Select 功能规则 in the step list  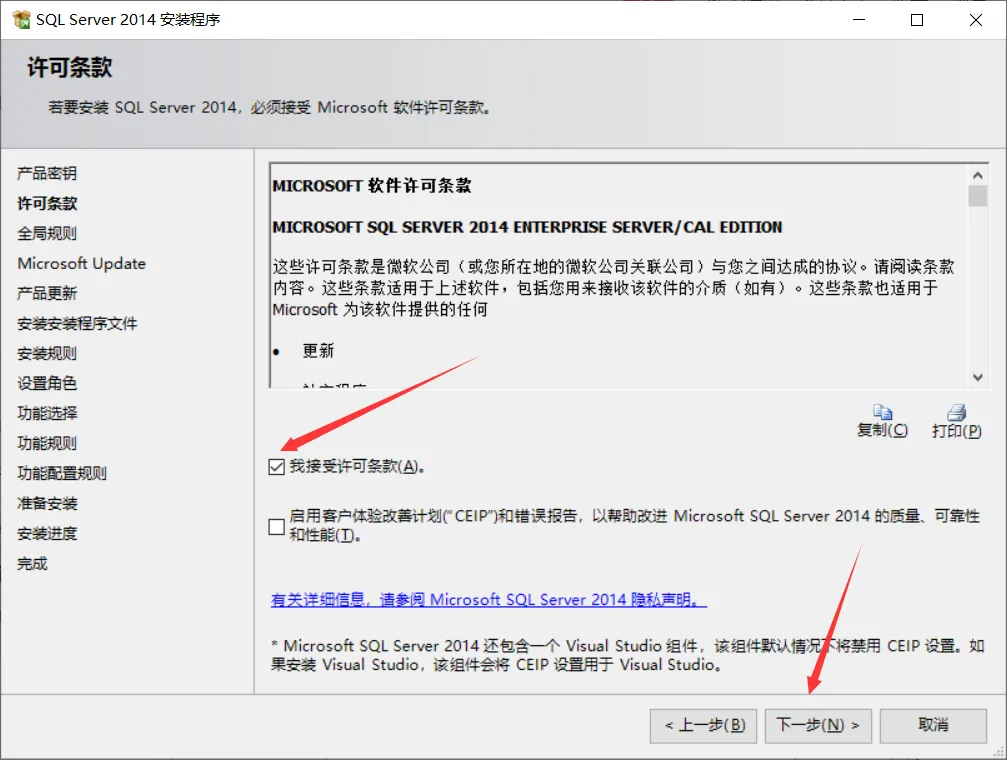[x=47, y=443]
